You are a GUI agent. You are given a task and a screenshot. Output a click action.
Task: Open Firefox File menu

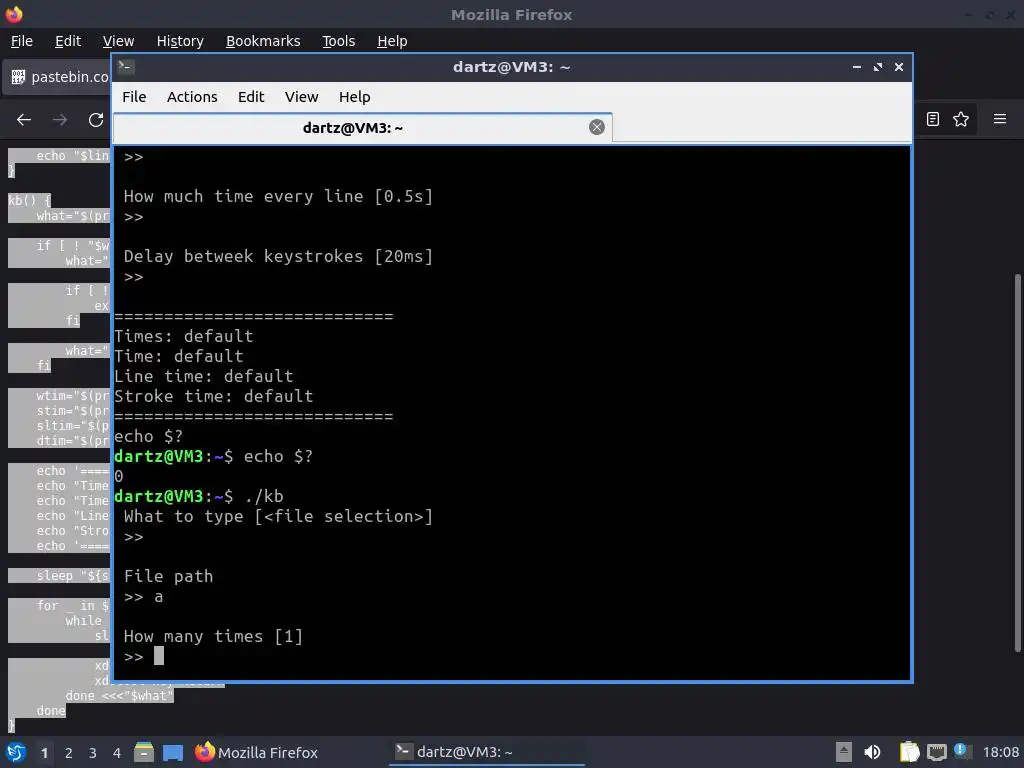(22, 41)
